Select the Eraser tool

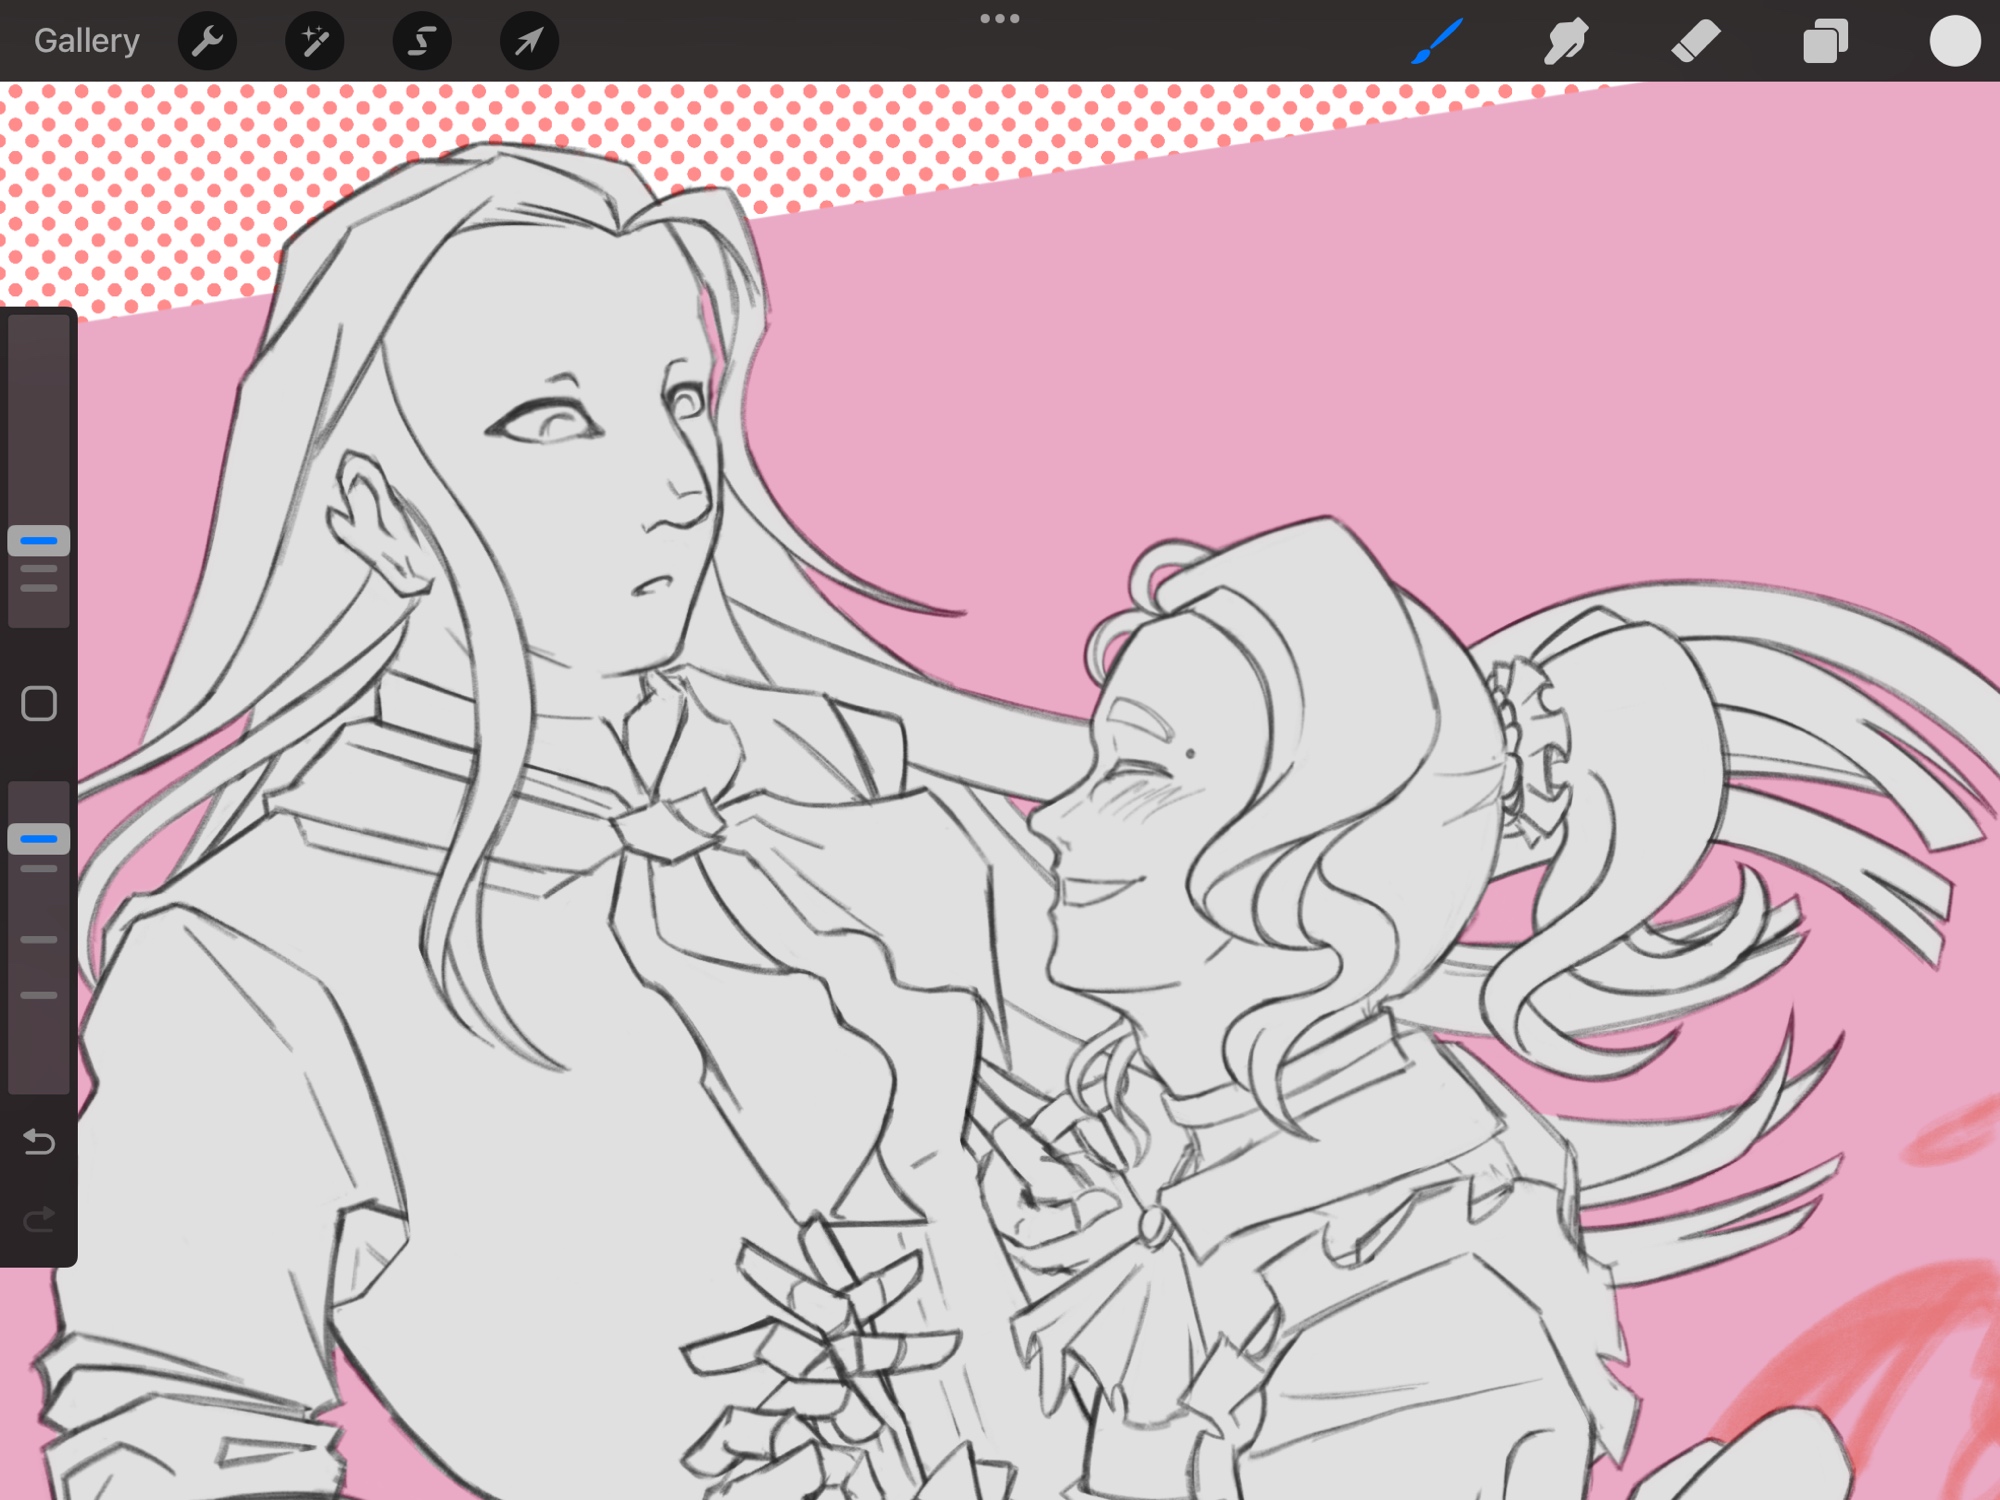pos(1695,41)
